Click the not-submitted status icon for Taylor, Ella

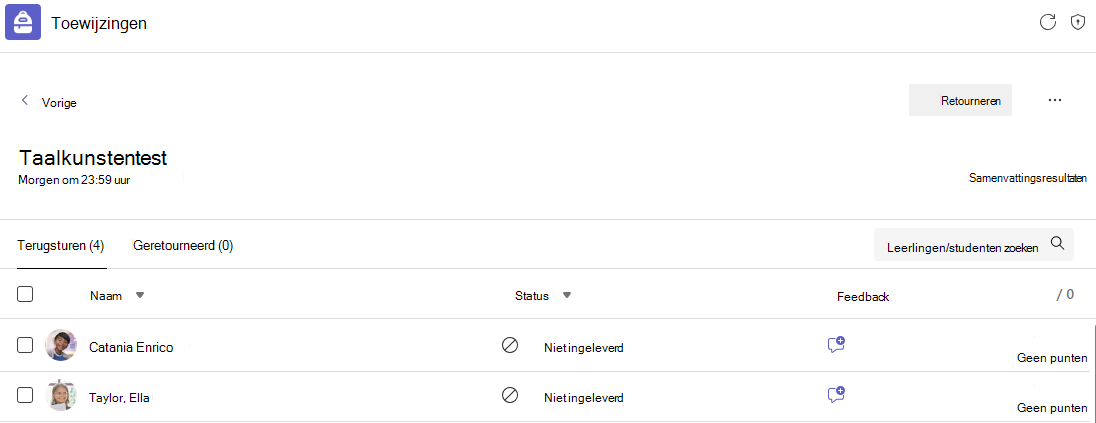click(x=510, y=395)
